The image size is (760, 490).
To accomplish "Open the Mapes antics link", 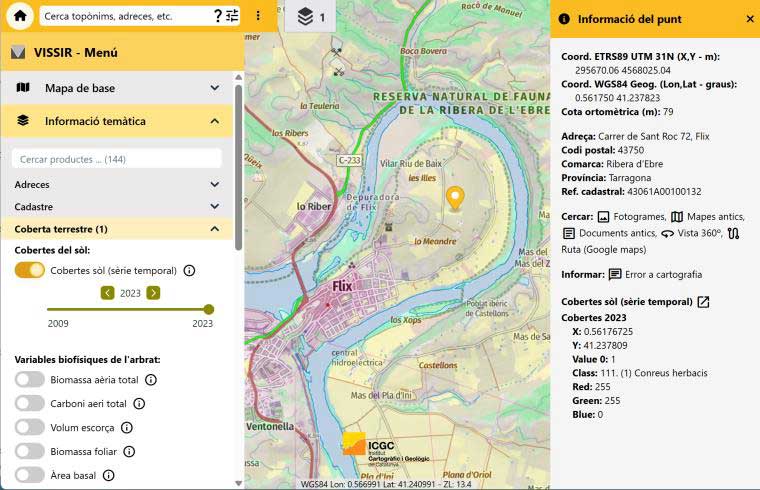I will point(714,217).
